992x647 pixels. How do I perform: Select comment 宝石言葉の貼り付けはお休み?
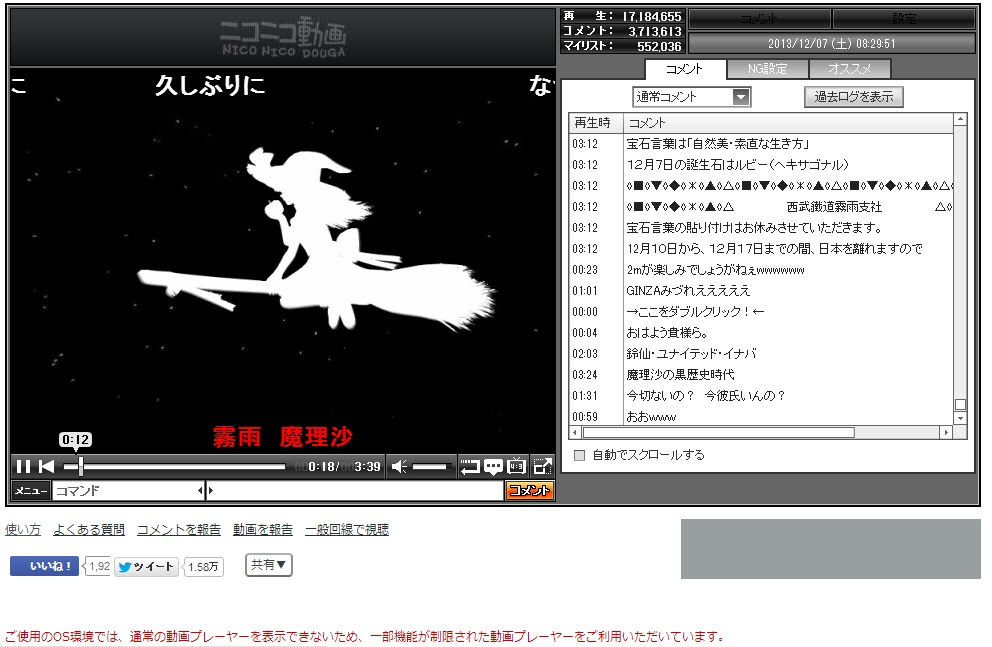761,228
